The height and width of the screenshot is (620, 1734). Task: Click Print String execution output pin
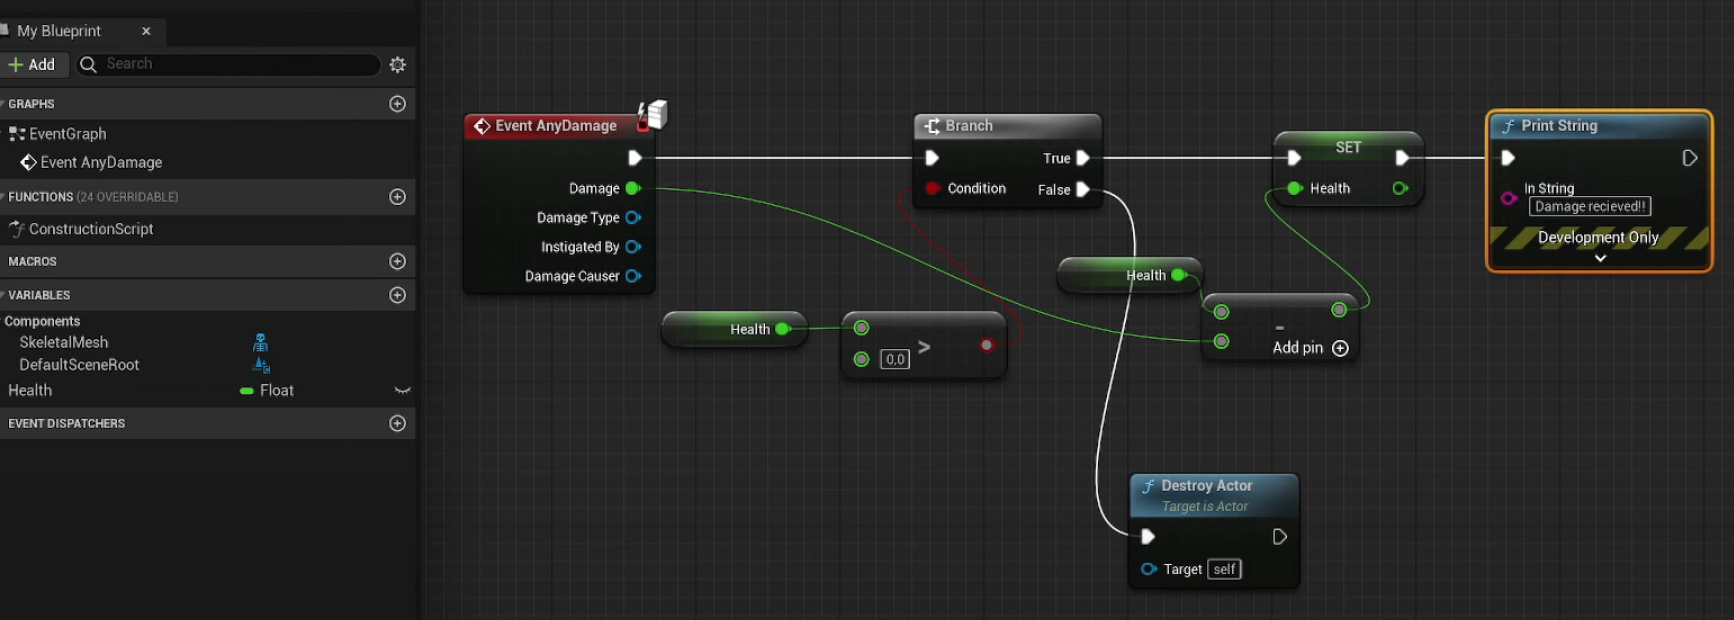pos(1689,158)
